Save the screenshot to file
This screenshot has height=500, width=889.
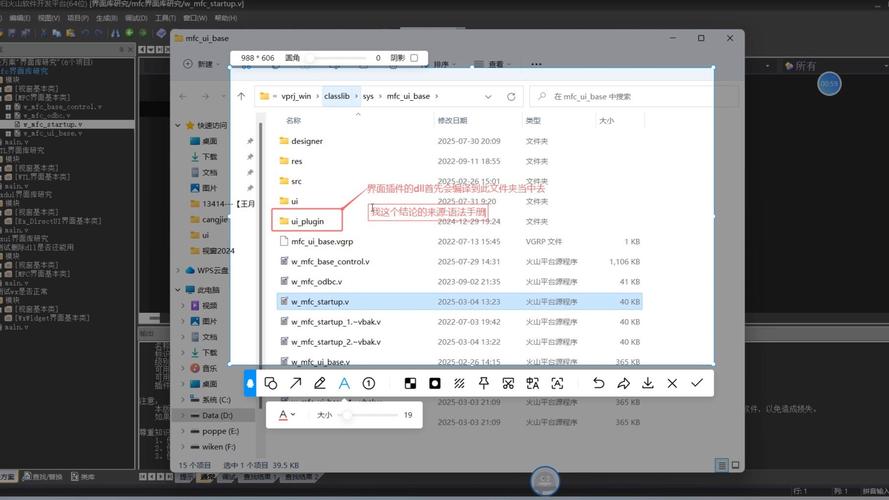[647, 384]
